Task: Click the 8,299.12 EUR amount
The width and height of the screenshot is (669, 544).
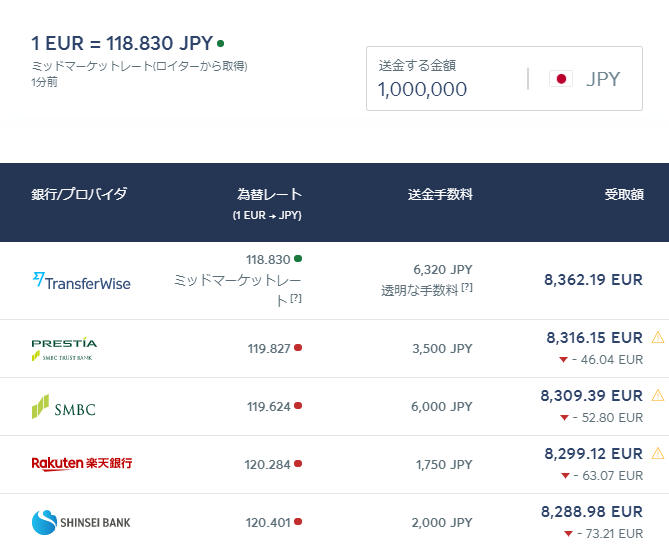Action: (x=593, y=454)
